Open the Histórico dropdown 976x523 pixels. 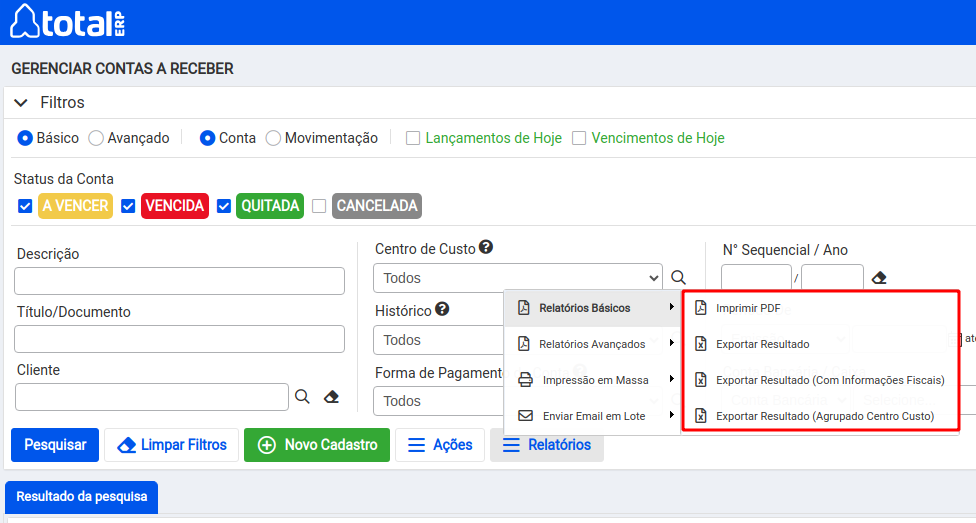438,340
